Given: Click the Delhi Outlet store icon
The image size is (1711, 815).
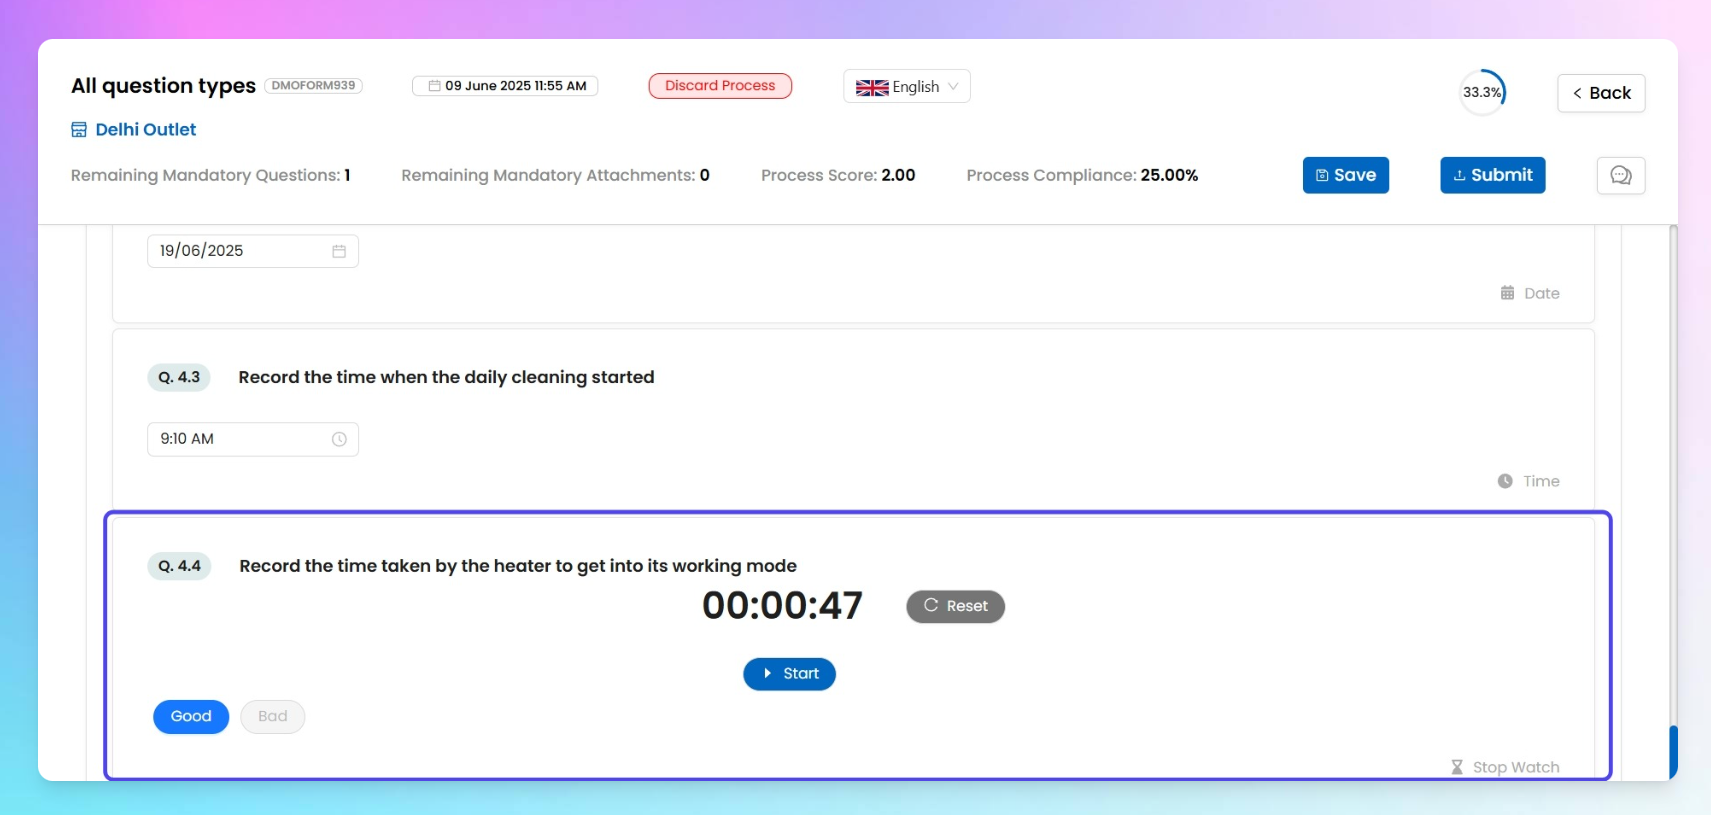Looking at the screenshot, I should [79, 129].
